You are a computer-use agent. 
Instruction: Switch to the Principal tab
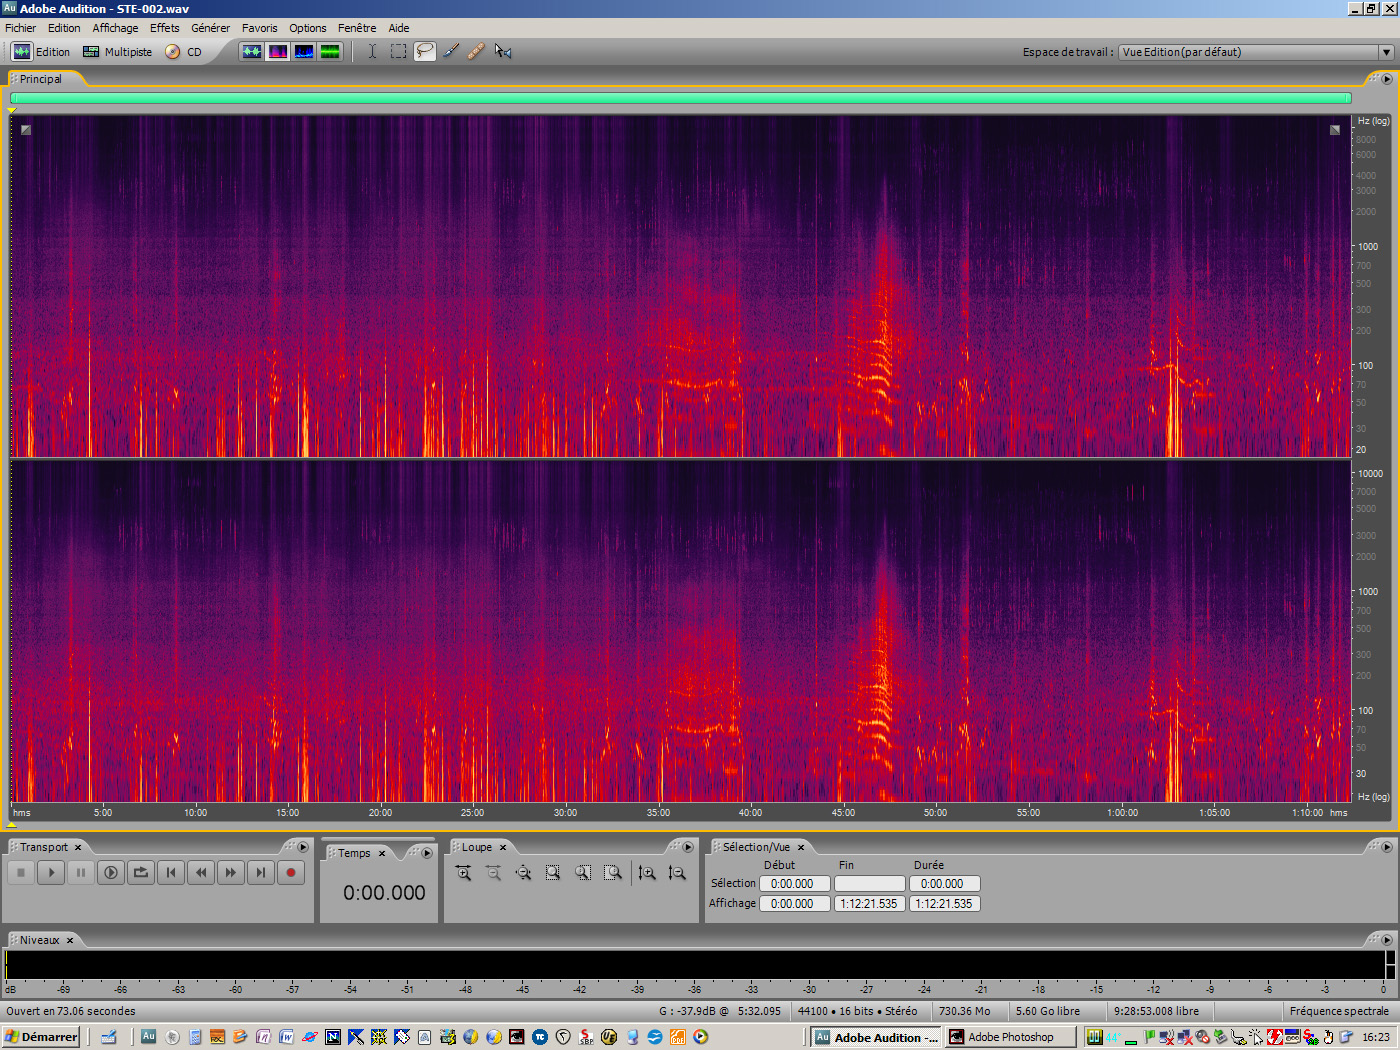point(42,78)
